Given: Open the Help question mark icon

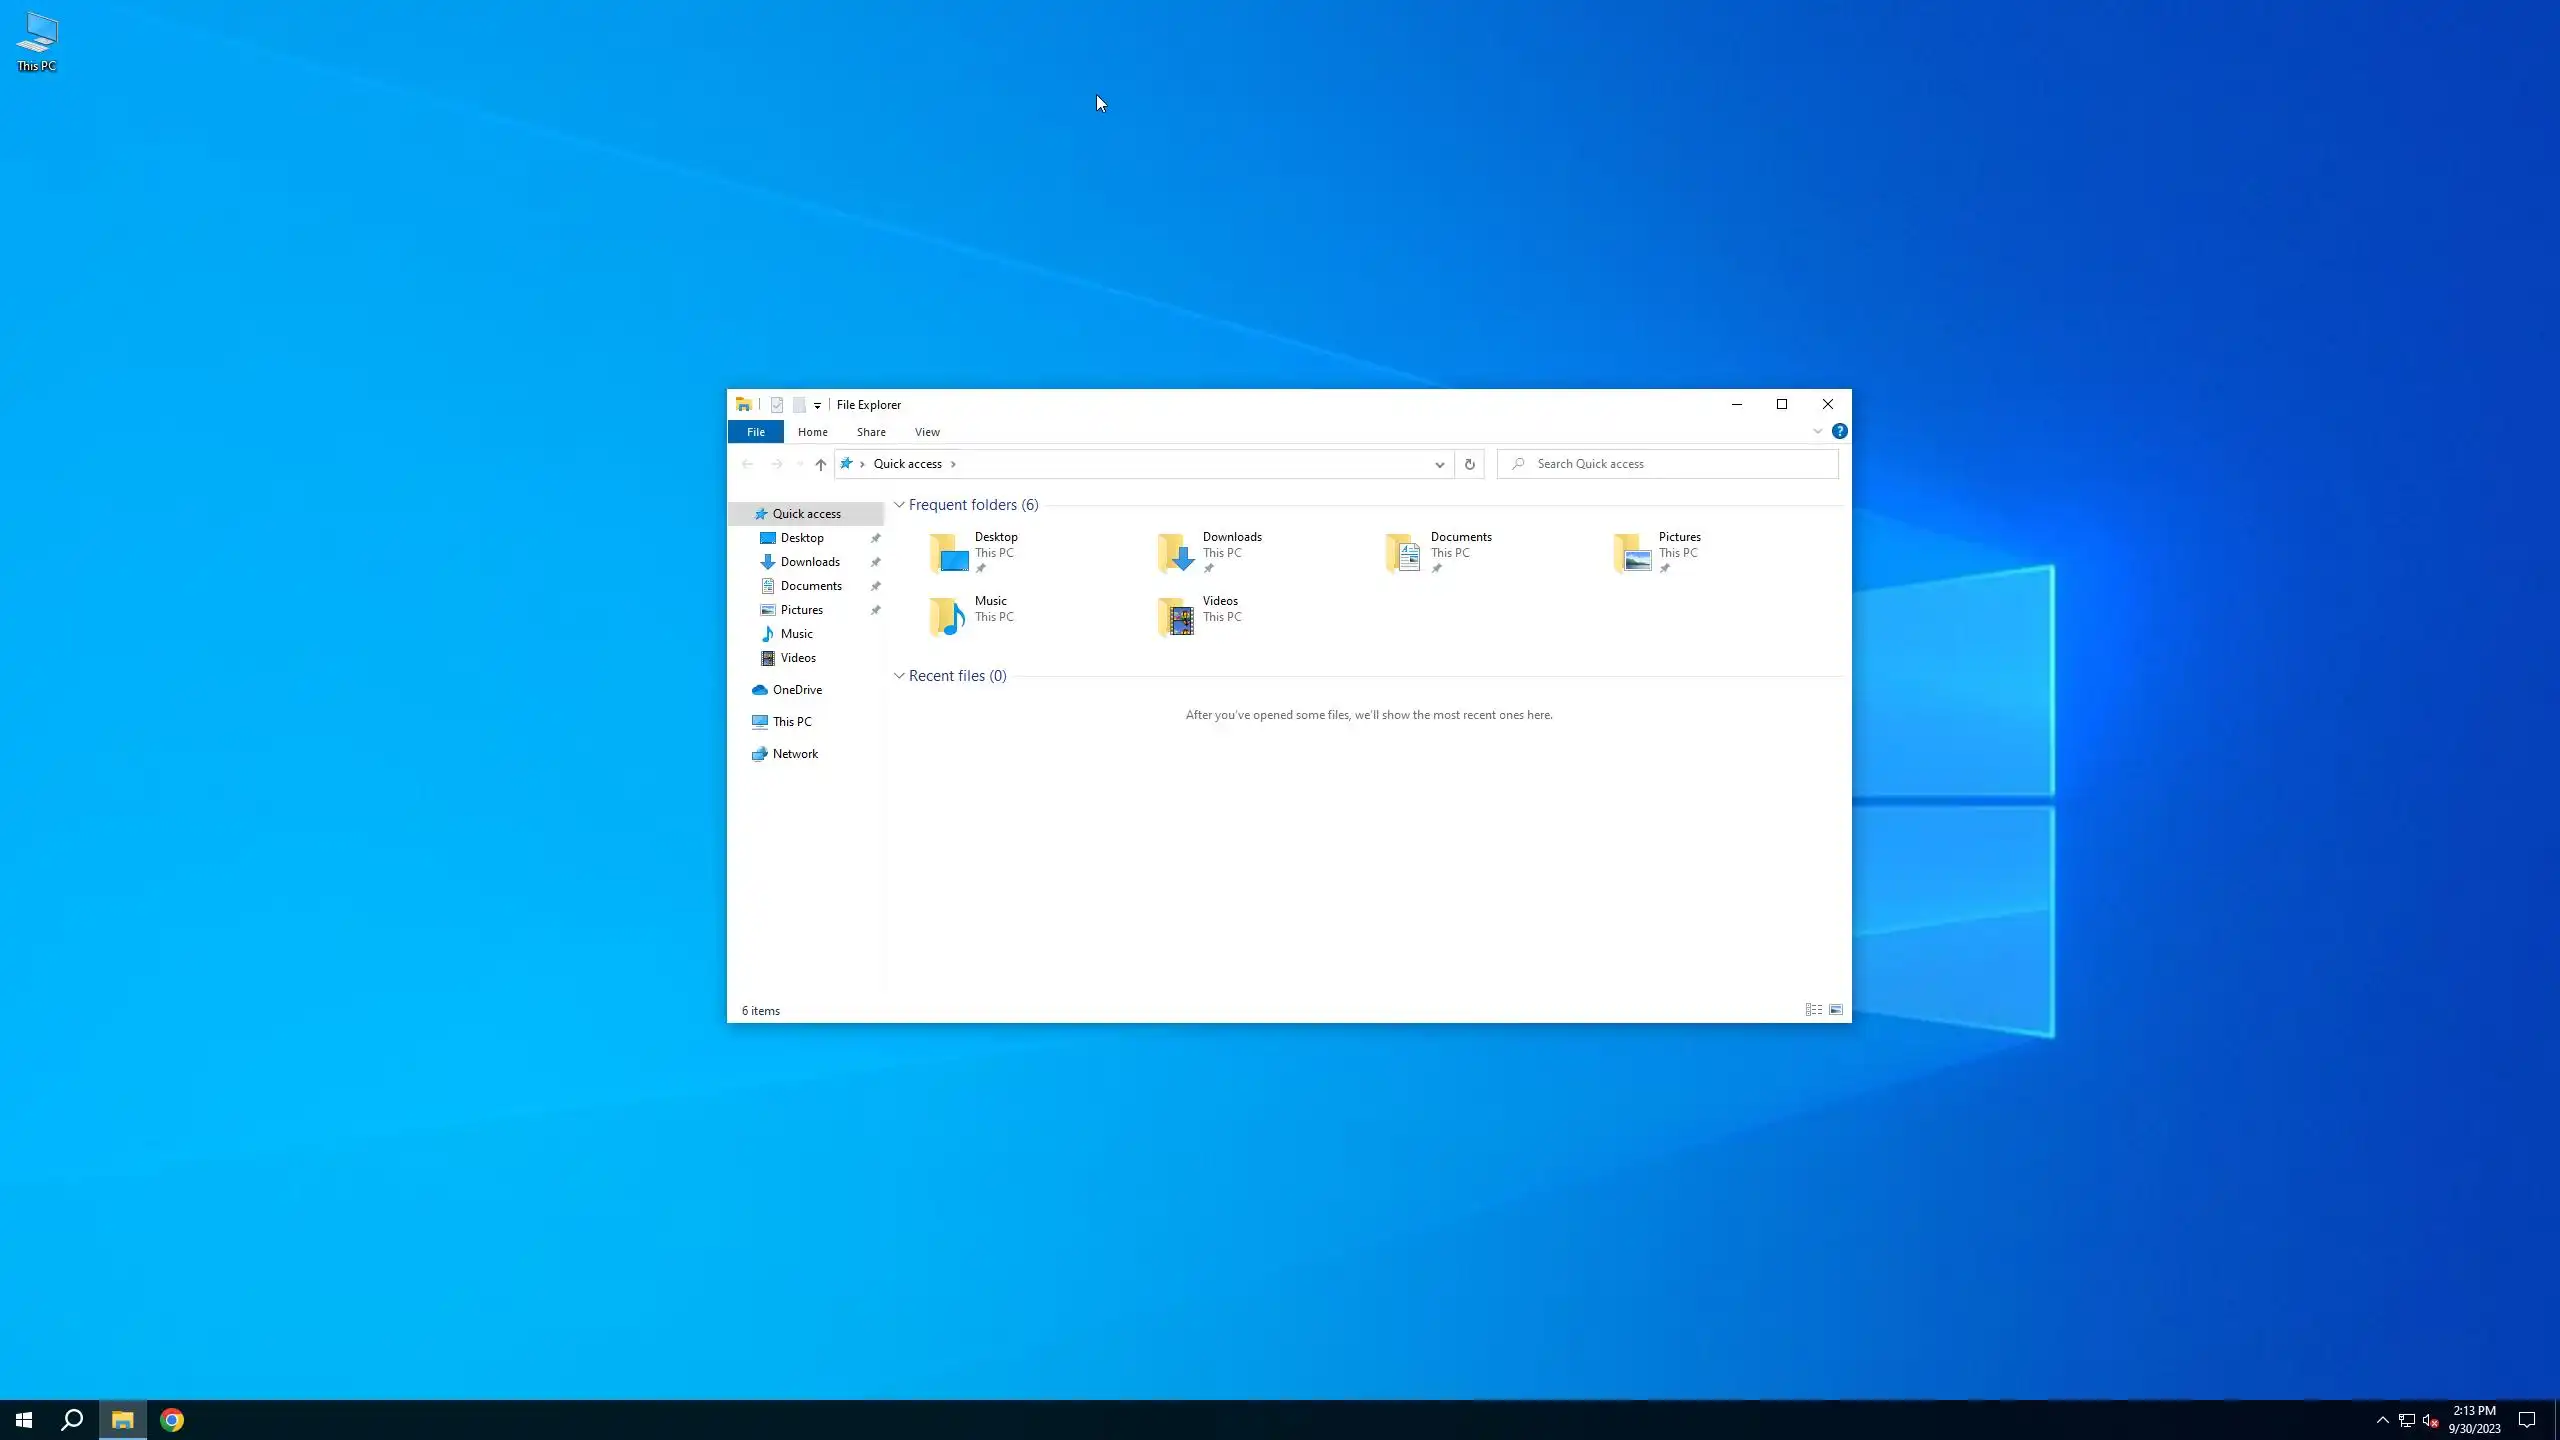Looking at the screenshot, I should pyautogui.click(x=1839, y=431).
